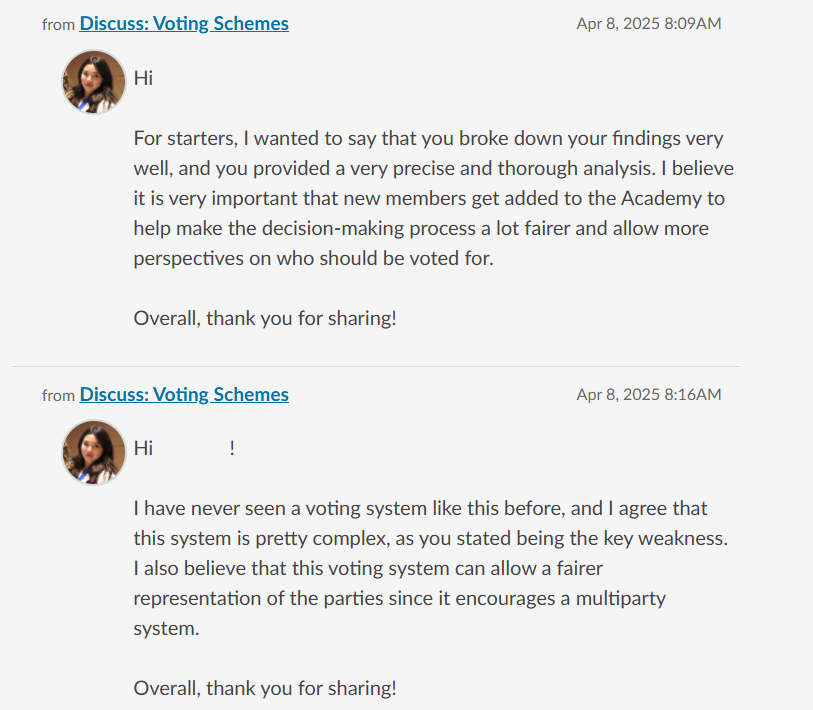Click the "Hi" greeting in the 8:09AM post
The width and height of the screenshot is (813, 710).
coord(143,78)
